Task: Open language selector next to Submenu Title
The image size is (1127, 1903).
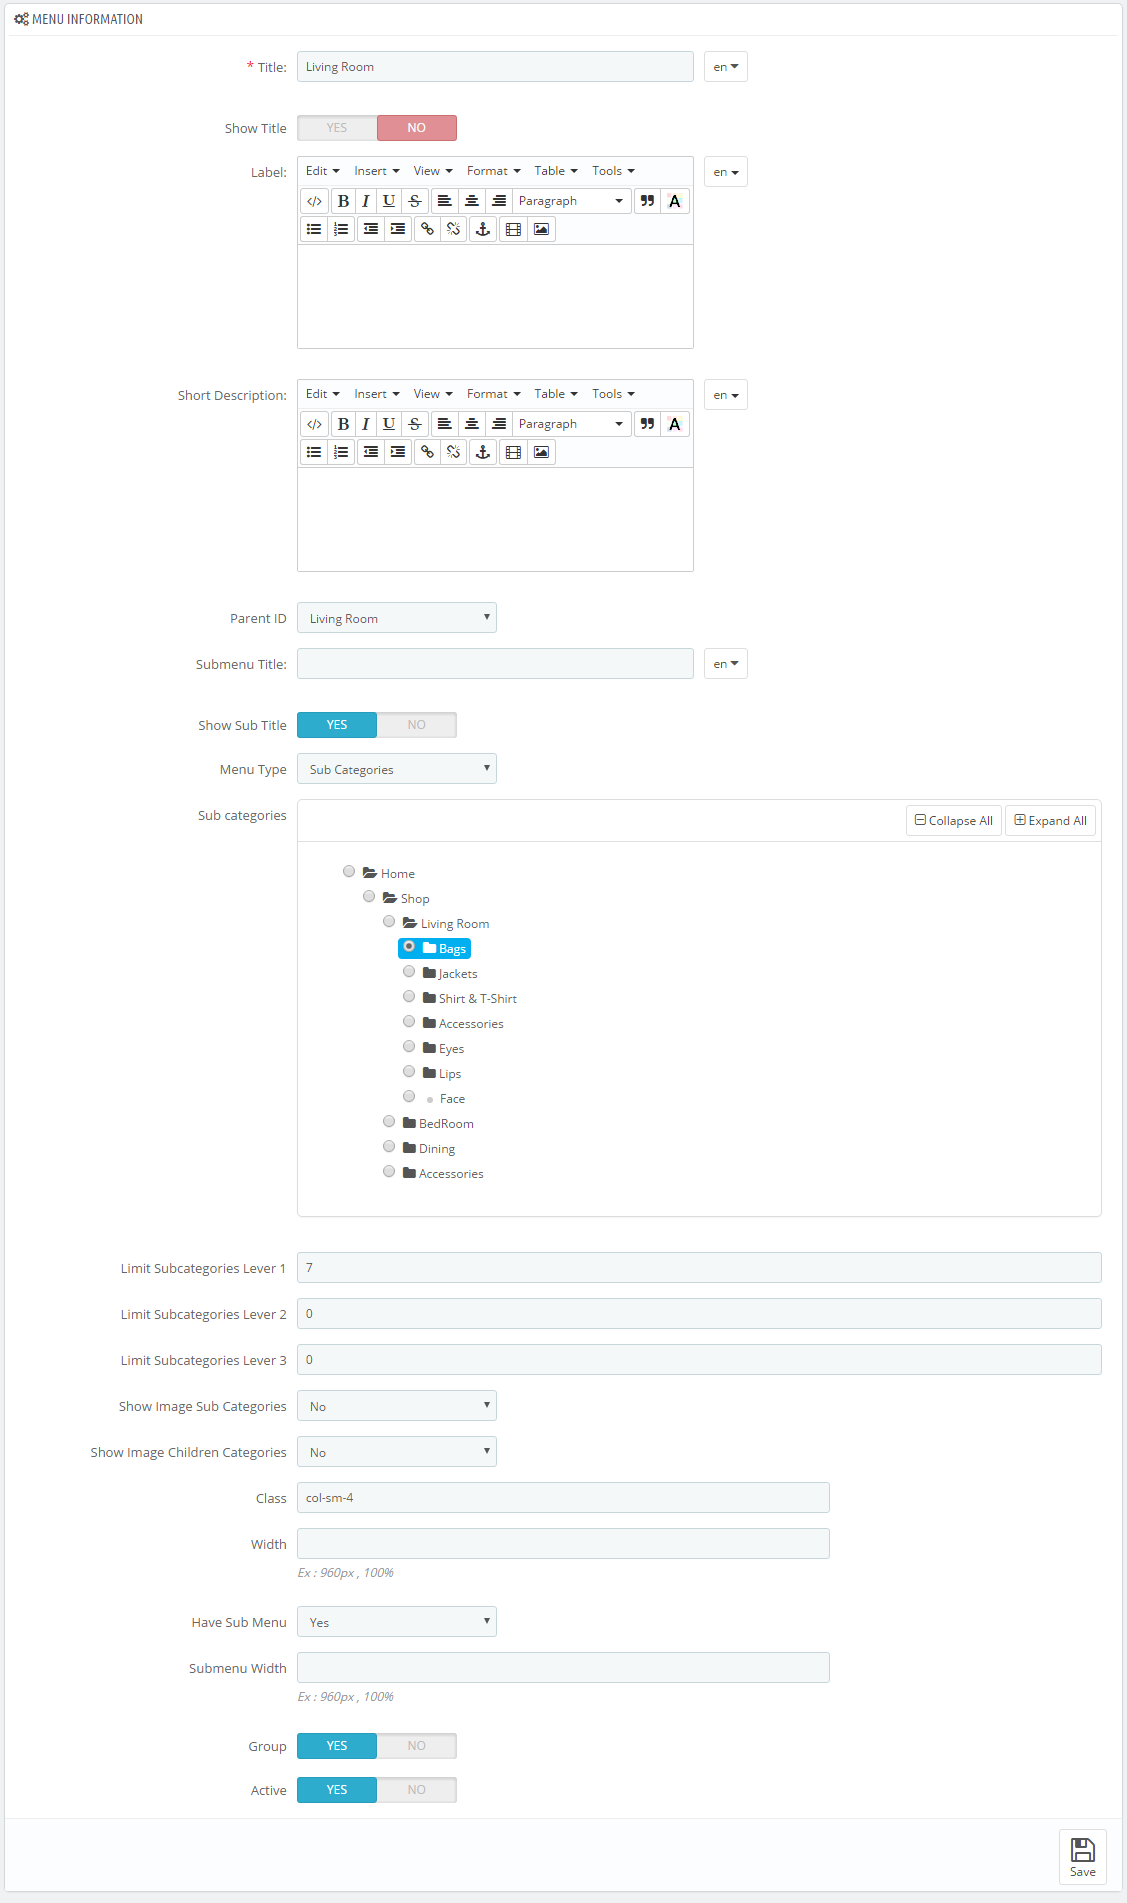Action: [x=726, y=664]
